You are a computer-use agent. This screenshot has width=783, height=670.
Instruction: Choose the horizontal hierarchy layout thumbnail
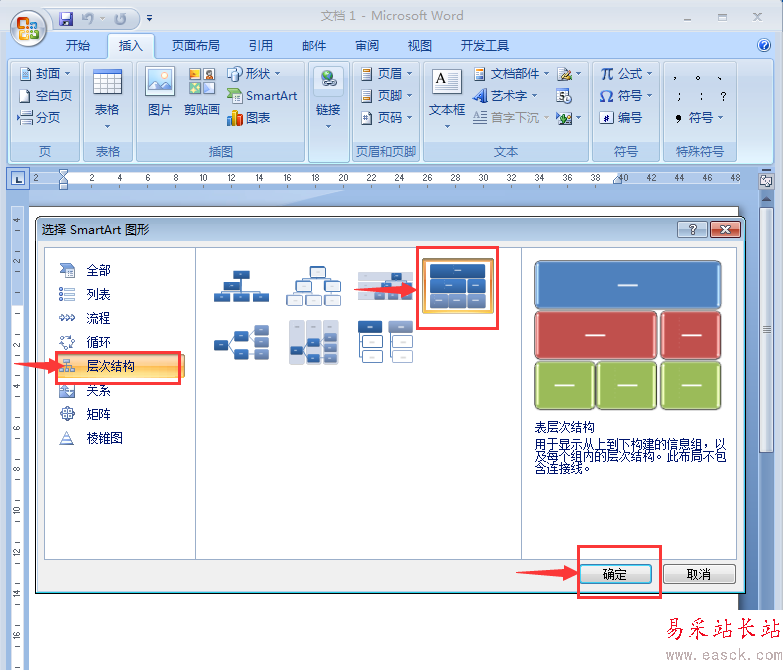(x=241, y=342)
